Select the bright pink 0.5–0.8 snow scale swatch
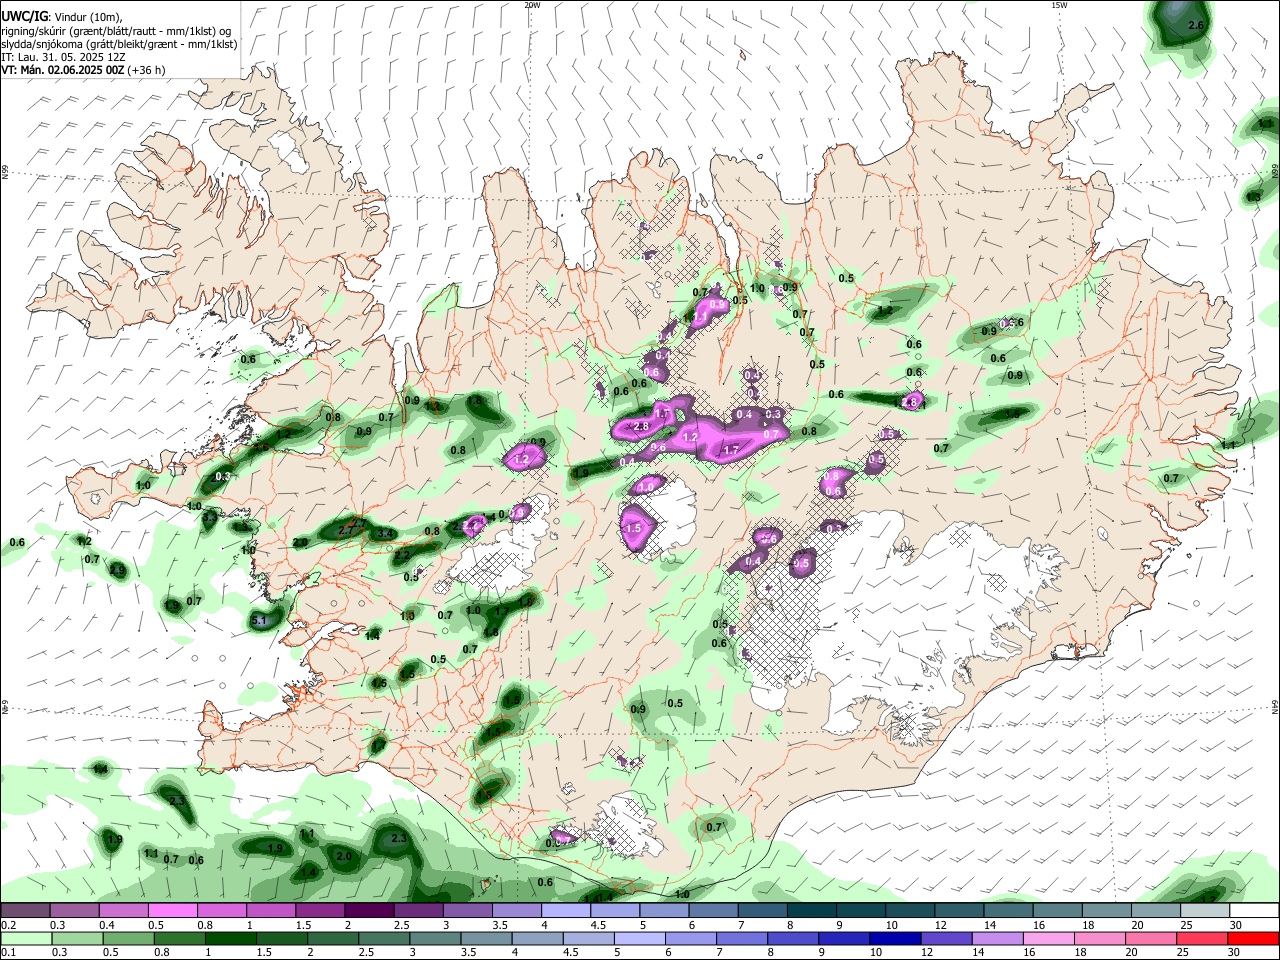Viewport: 1280px width, 960px height. [172, 911]
